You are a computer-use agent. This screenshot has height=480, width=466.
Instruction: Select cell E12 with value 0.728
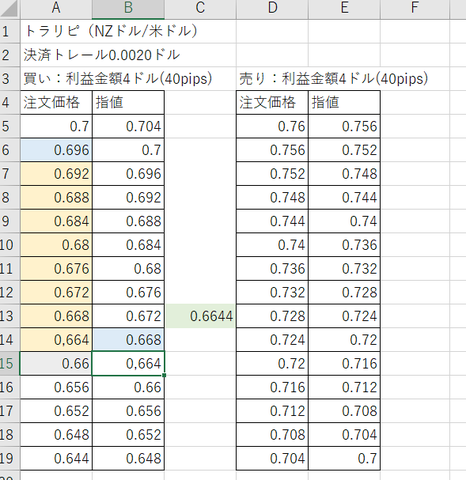(x=344, y=292)
